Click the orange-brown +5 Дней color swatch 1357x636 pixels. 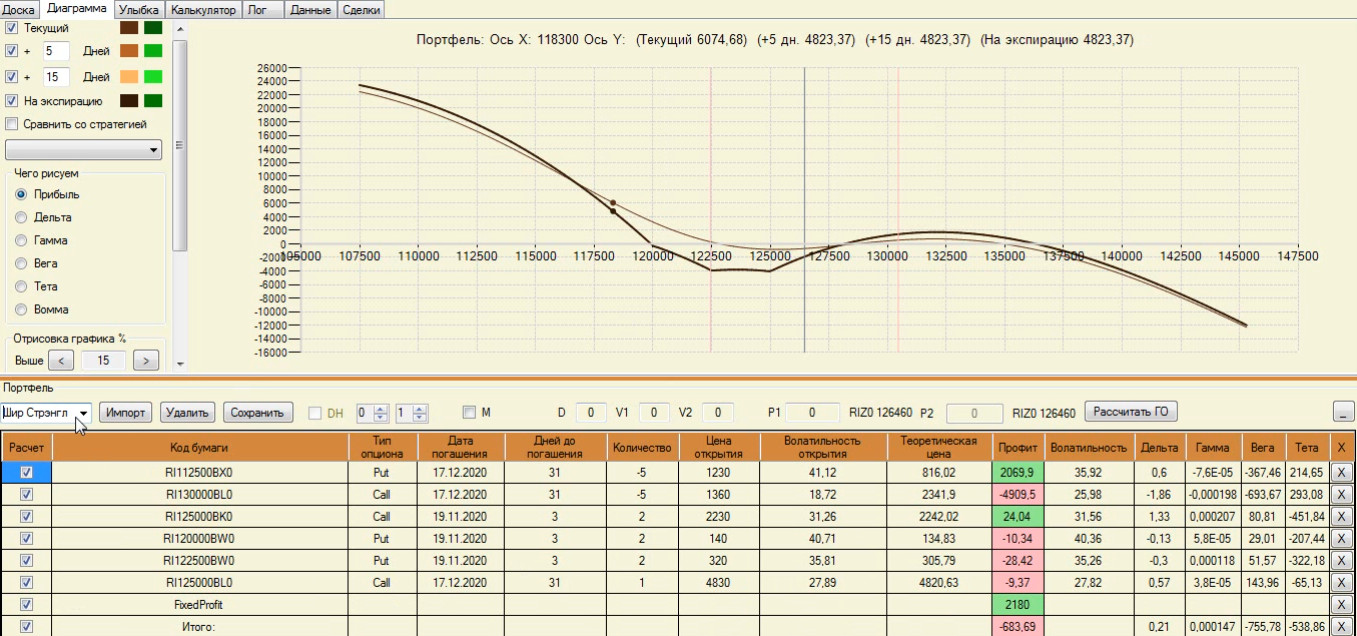point(129,50)
